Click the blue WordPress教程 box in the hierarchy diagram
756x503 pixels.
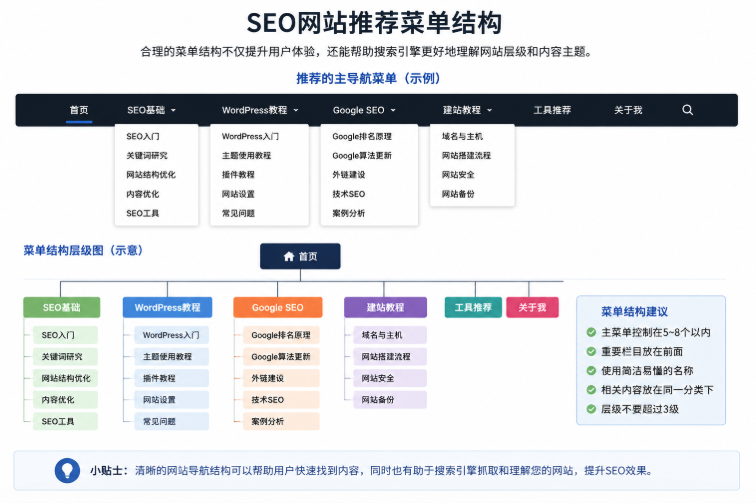(x=167, y=307)
